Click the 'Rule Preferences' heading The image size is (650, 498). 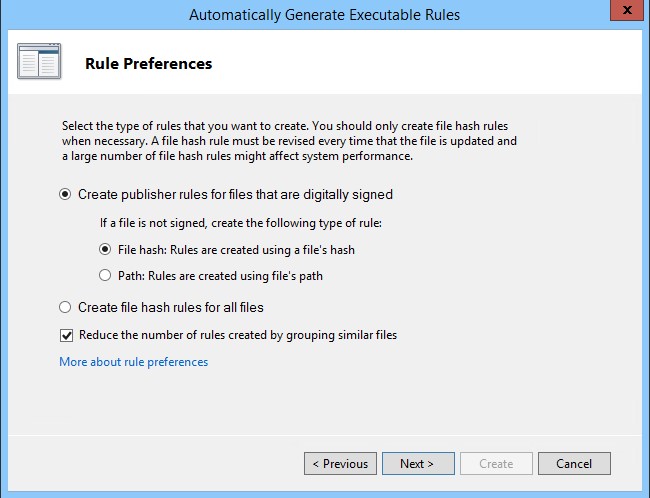click(148, 64)
